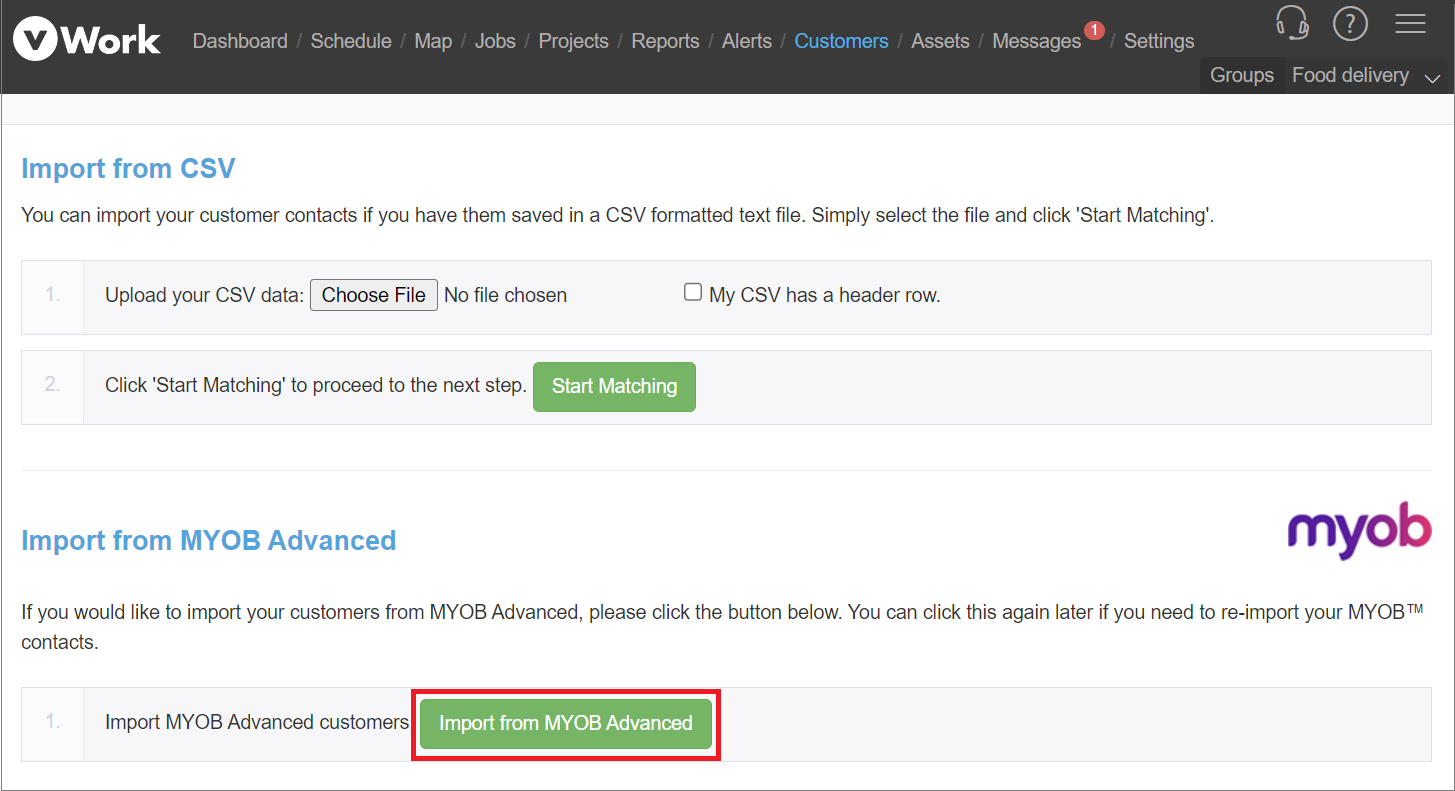Click the Start Matching button

pos(614,386)
